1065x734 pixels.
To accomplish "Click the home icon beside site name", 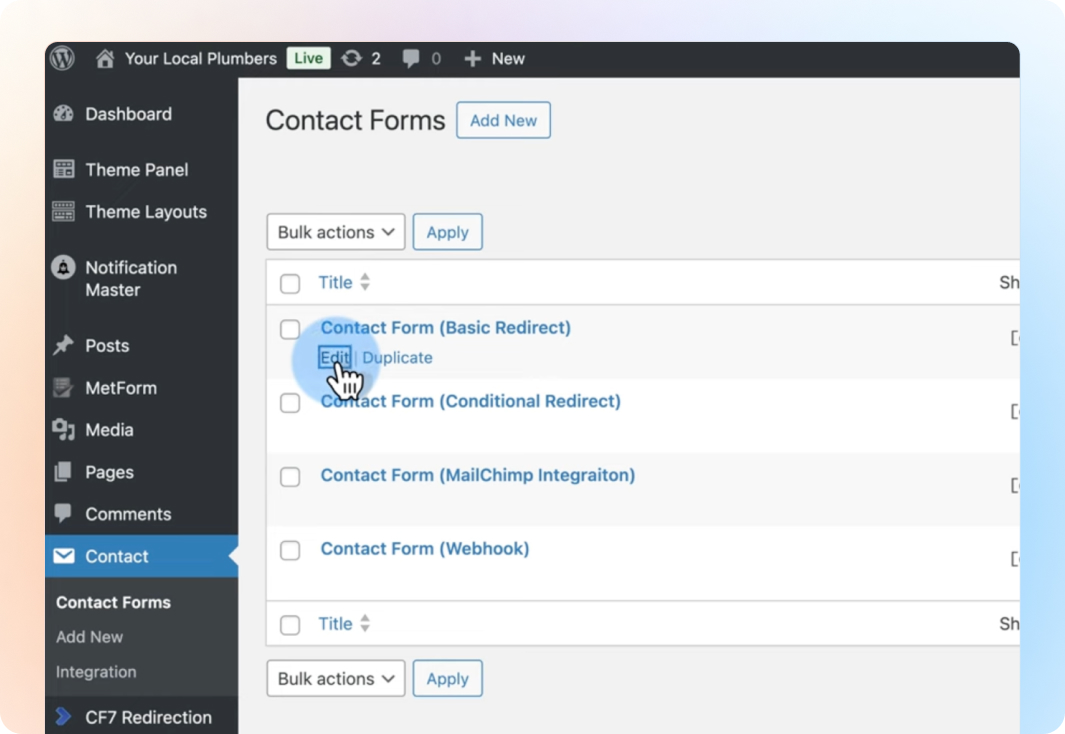I will point(105,58).
